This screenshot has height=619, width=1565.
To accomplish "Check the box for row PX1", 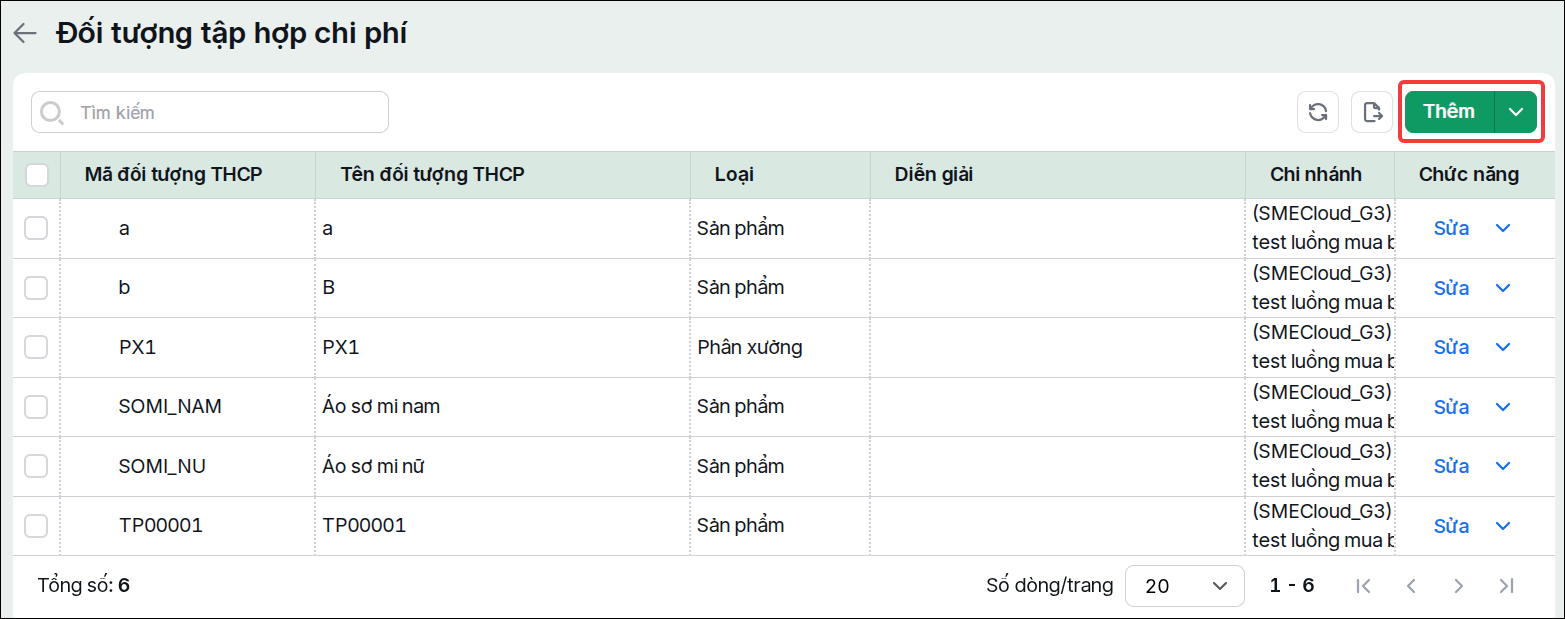I will [x=36, y=347].
